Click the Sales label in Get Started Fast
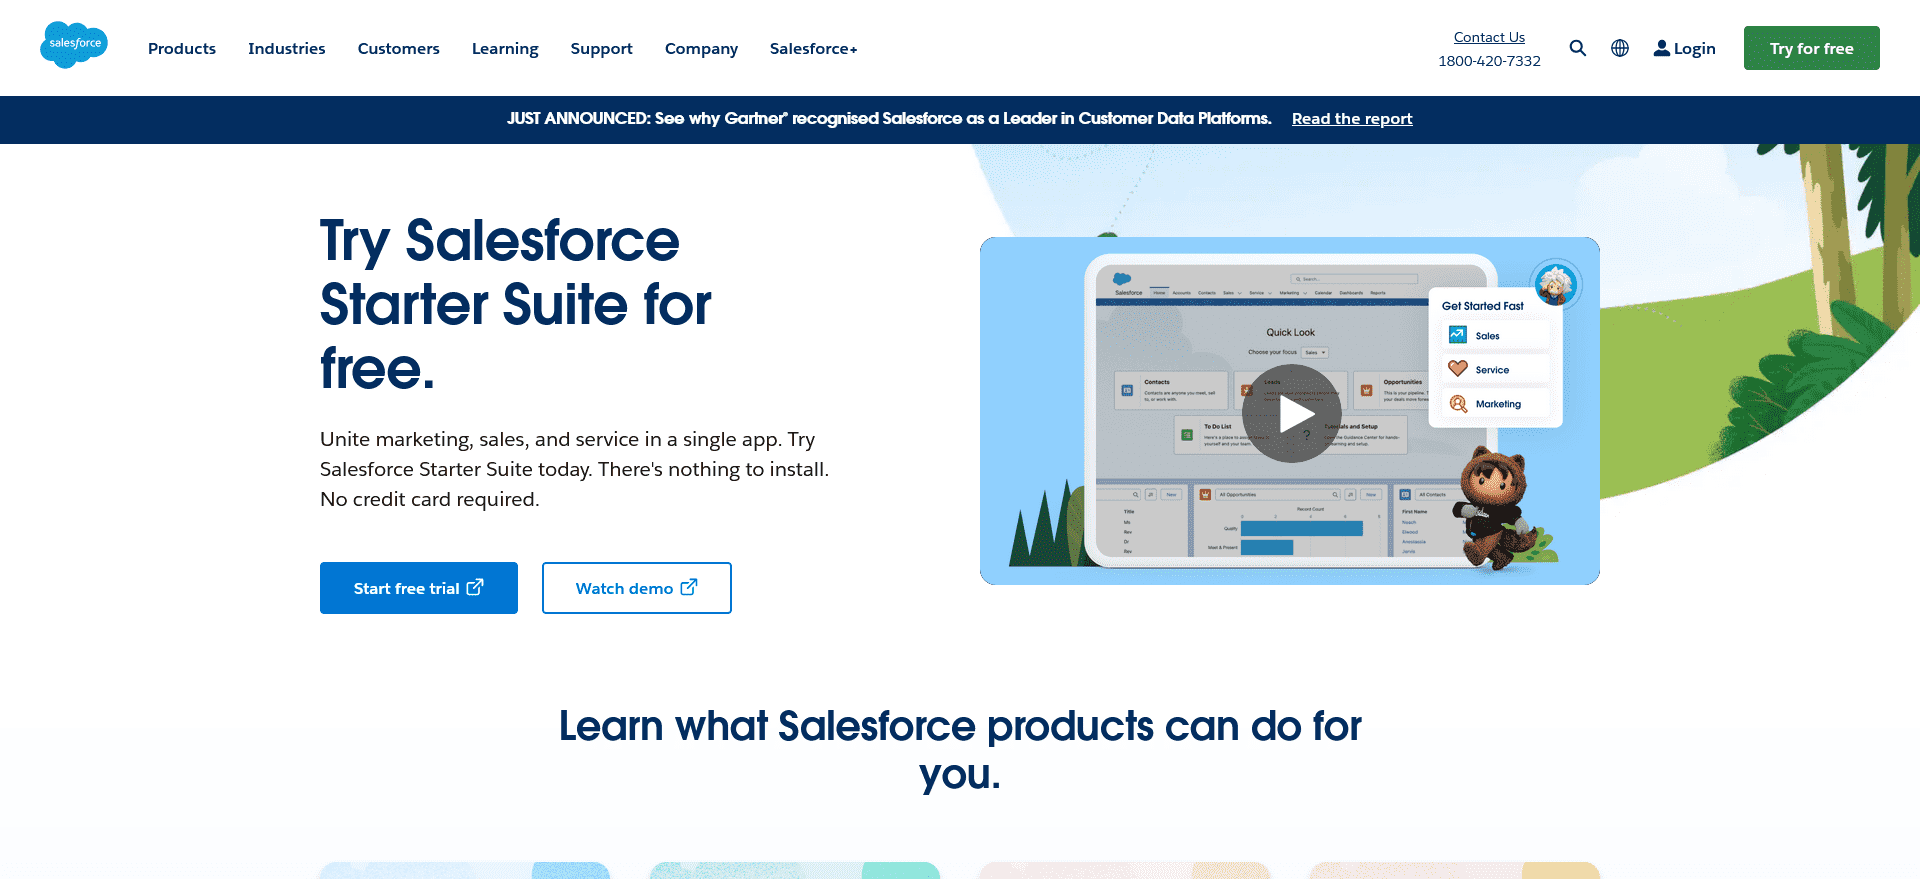 tap(1488, 336)
